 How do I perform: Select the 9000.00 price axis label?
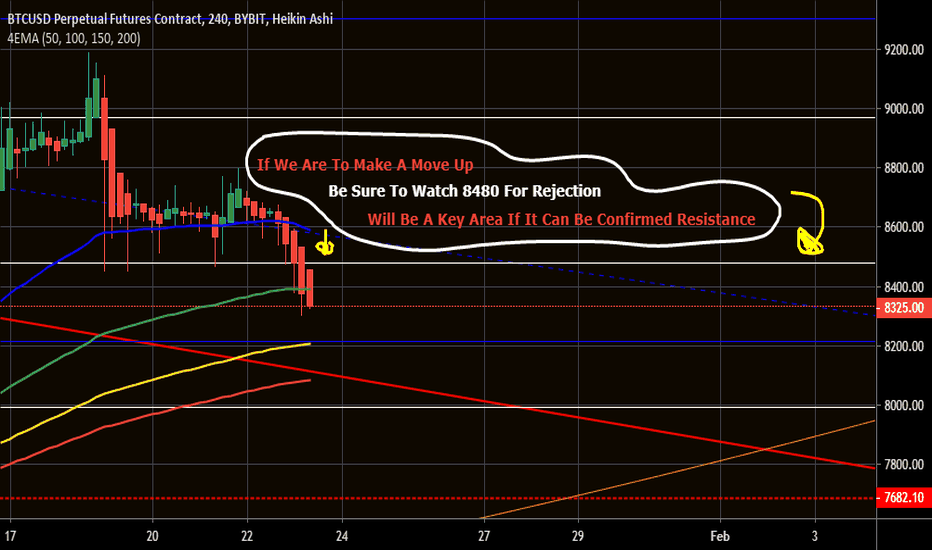pos(903,109)
